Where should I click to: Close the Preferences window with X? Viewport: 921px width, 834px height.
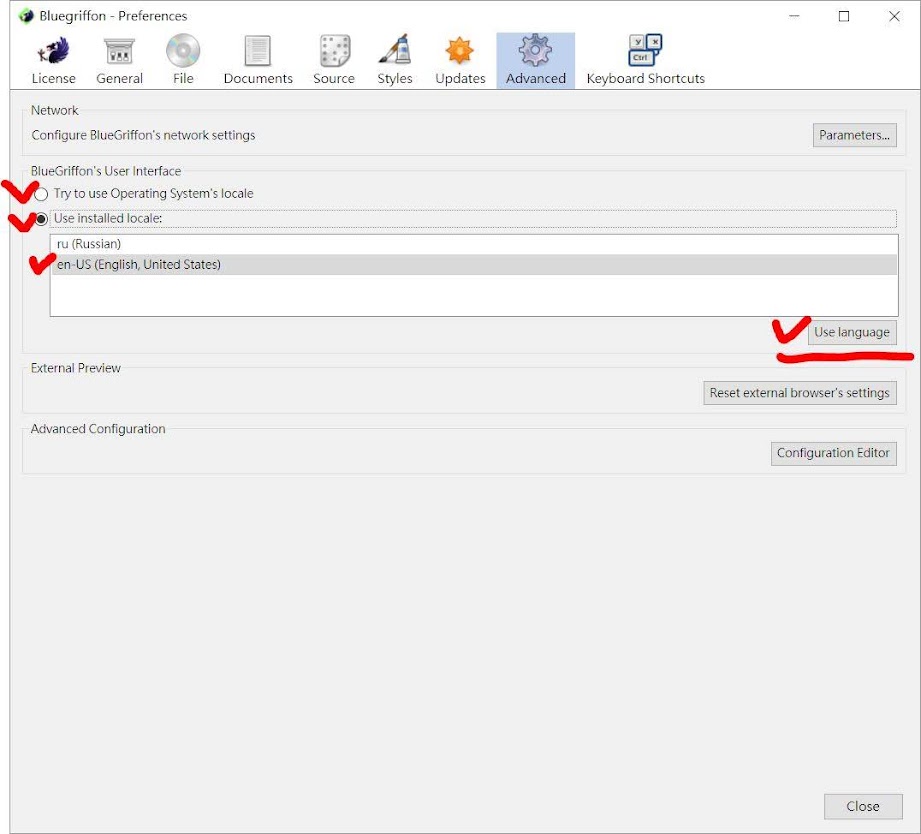(894, 16)
